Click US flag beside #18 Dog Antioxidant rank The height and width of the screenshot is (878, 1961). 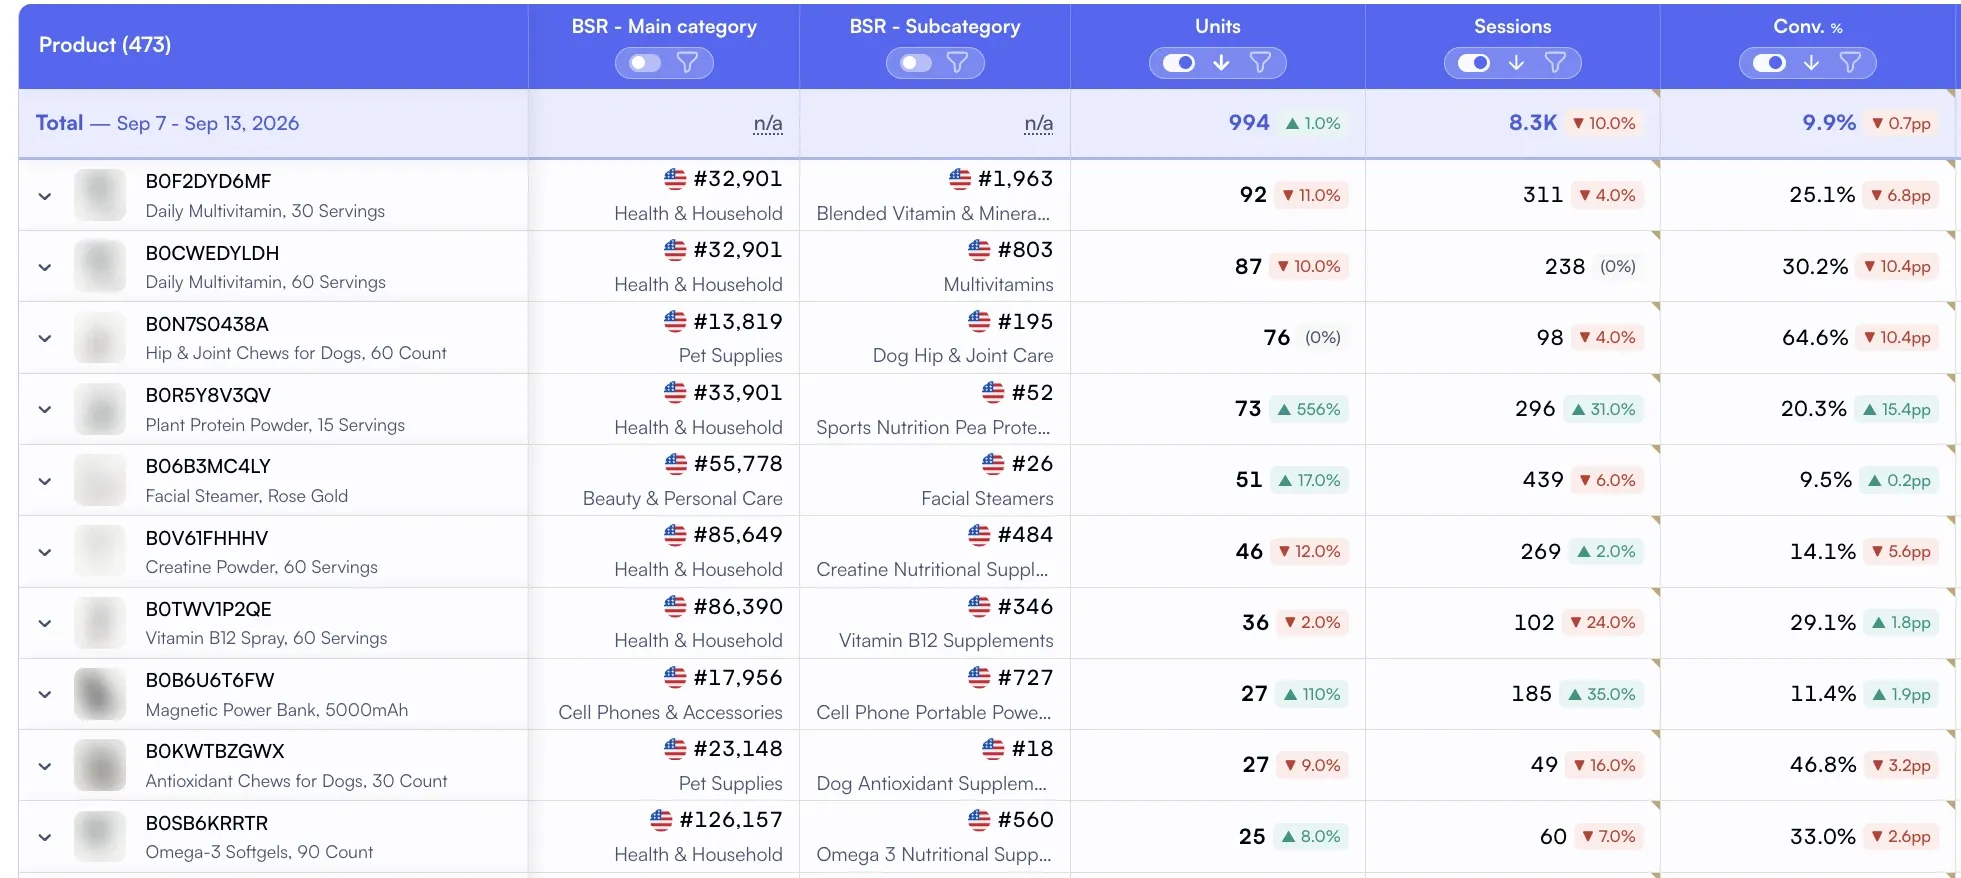point(993,749)
